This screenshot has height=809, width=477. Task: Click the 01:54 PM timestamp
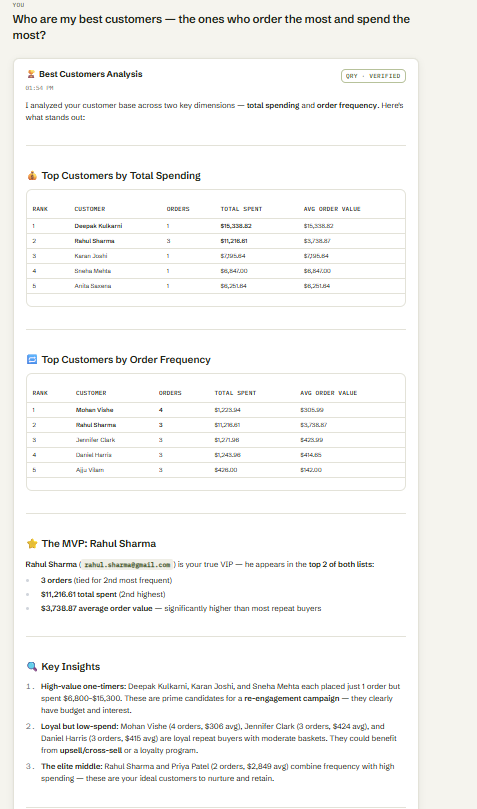39,88
